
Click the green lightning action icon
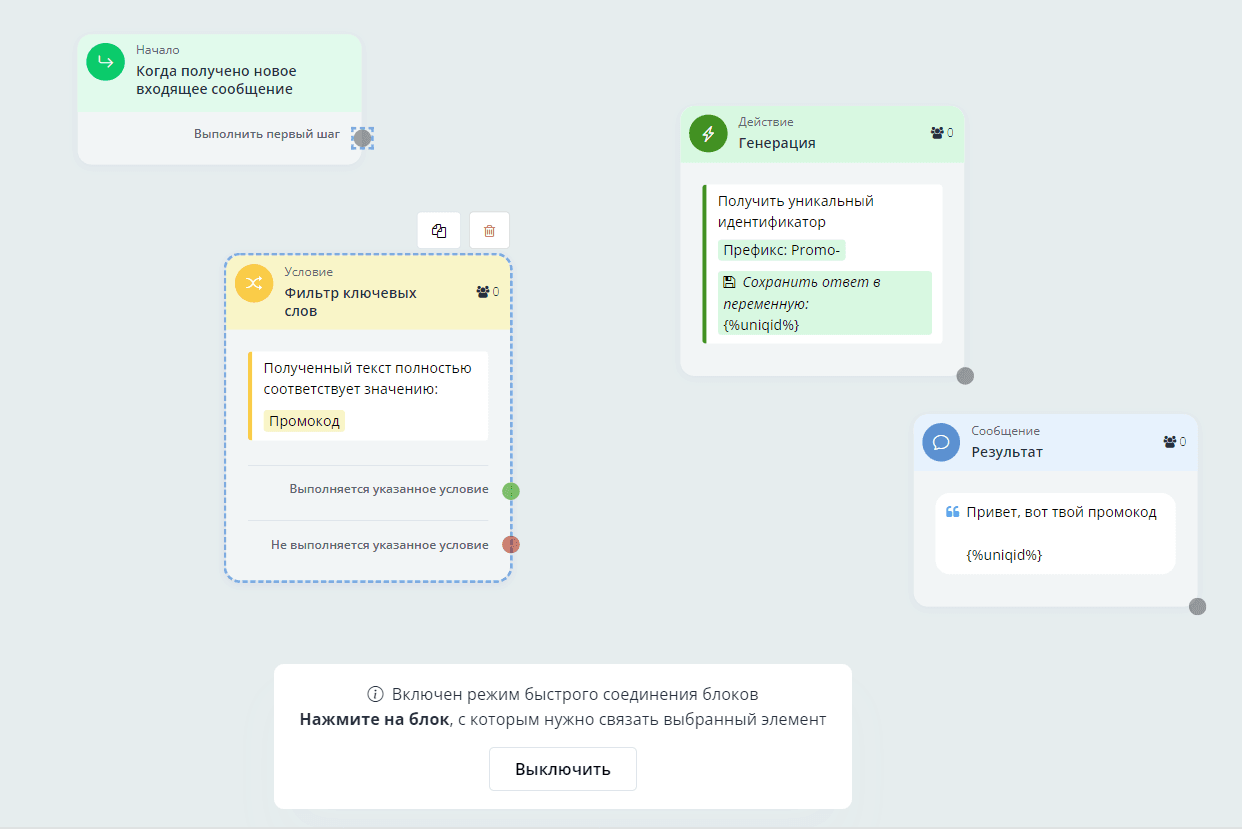point(708,133)
